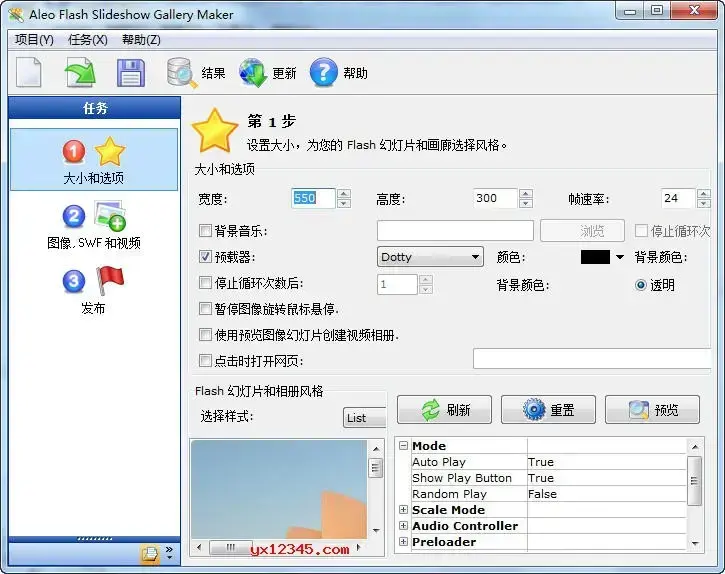Expand the Audio Controller group
Viewport: 725px width, 574px height.
404,525
